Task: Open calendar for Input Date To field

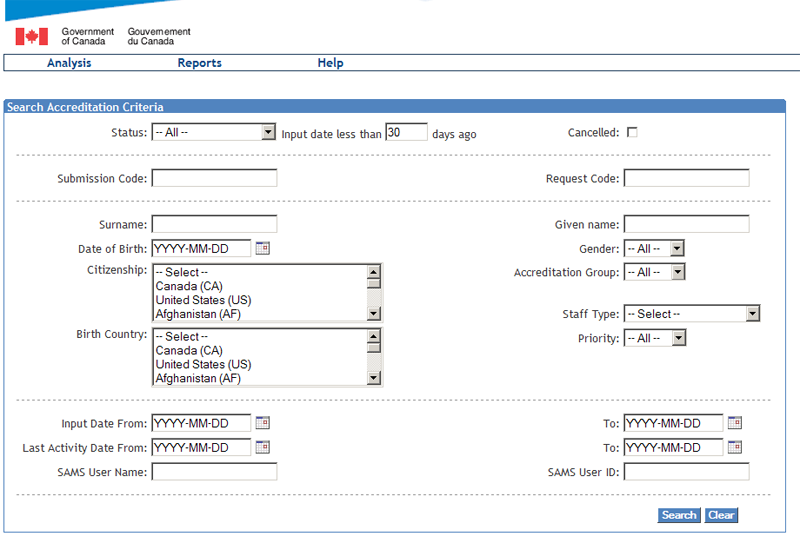Action: (735, 423)
